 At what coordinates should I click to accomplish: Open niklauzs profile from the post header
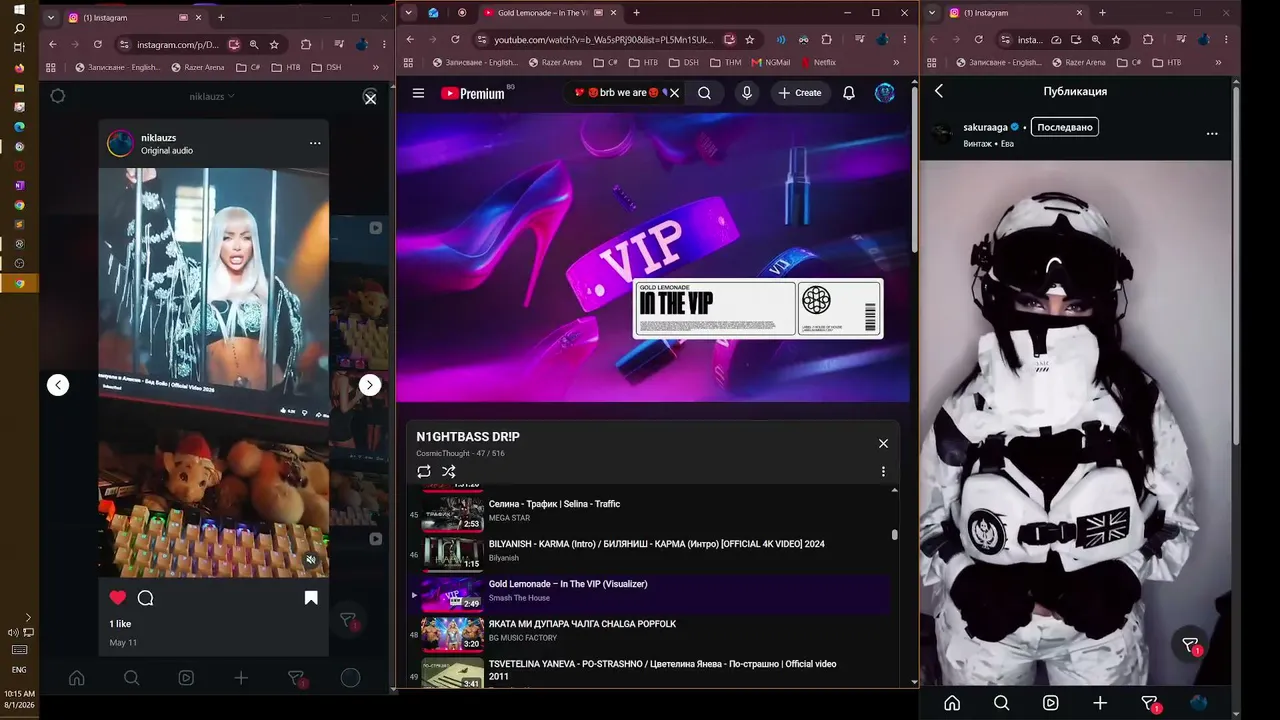point(158,137)
